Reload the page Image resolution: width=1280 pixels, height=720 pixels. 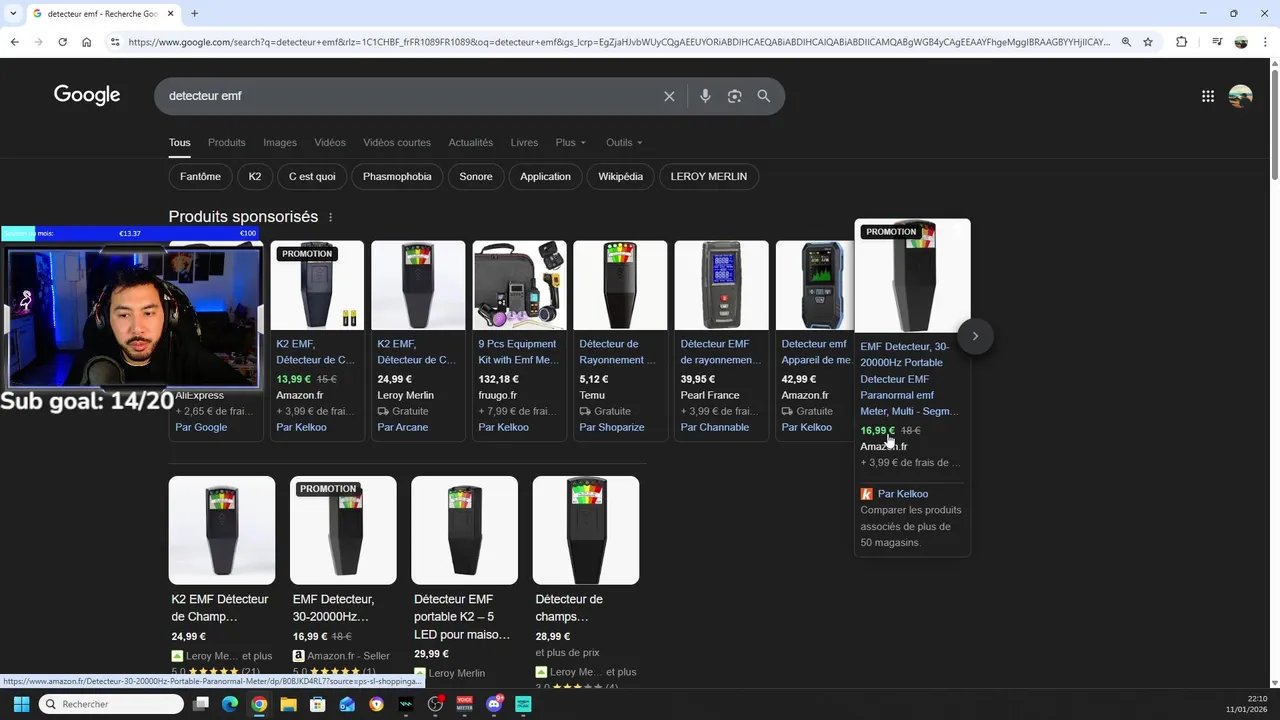pos(62,42)
